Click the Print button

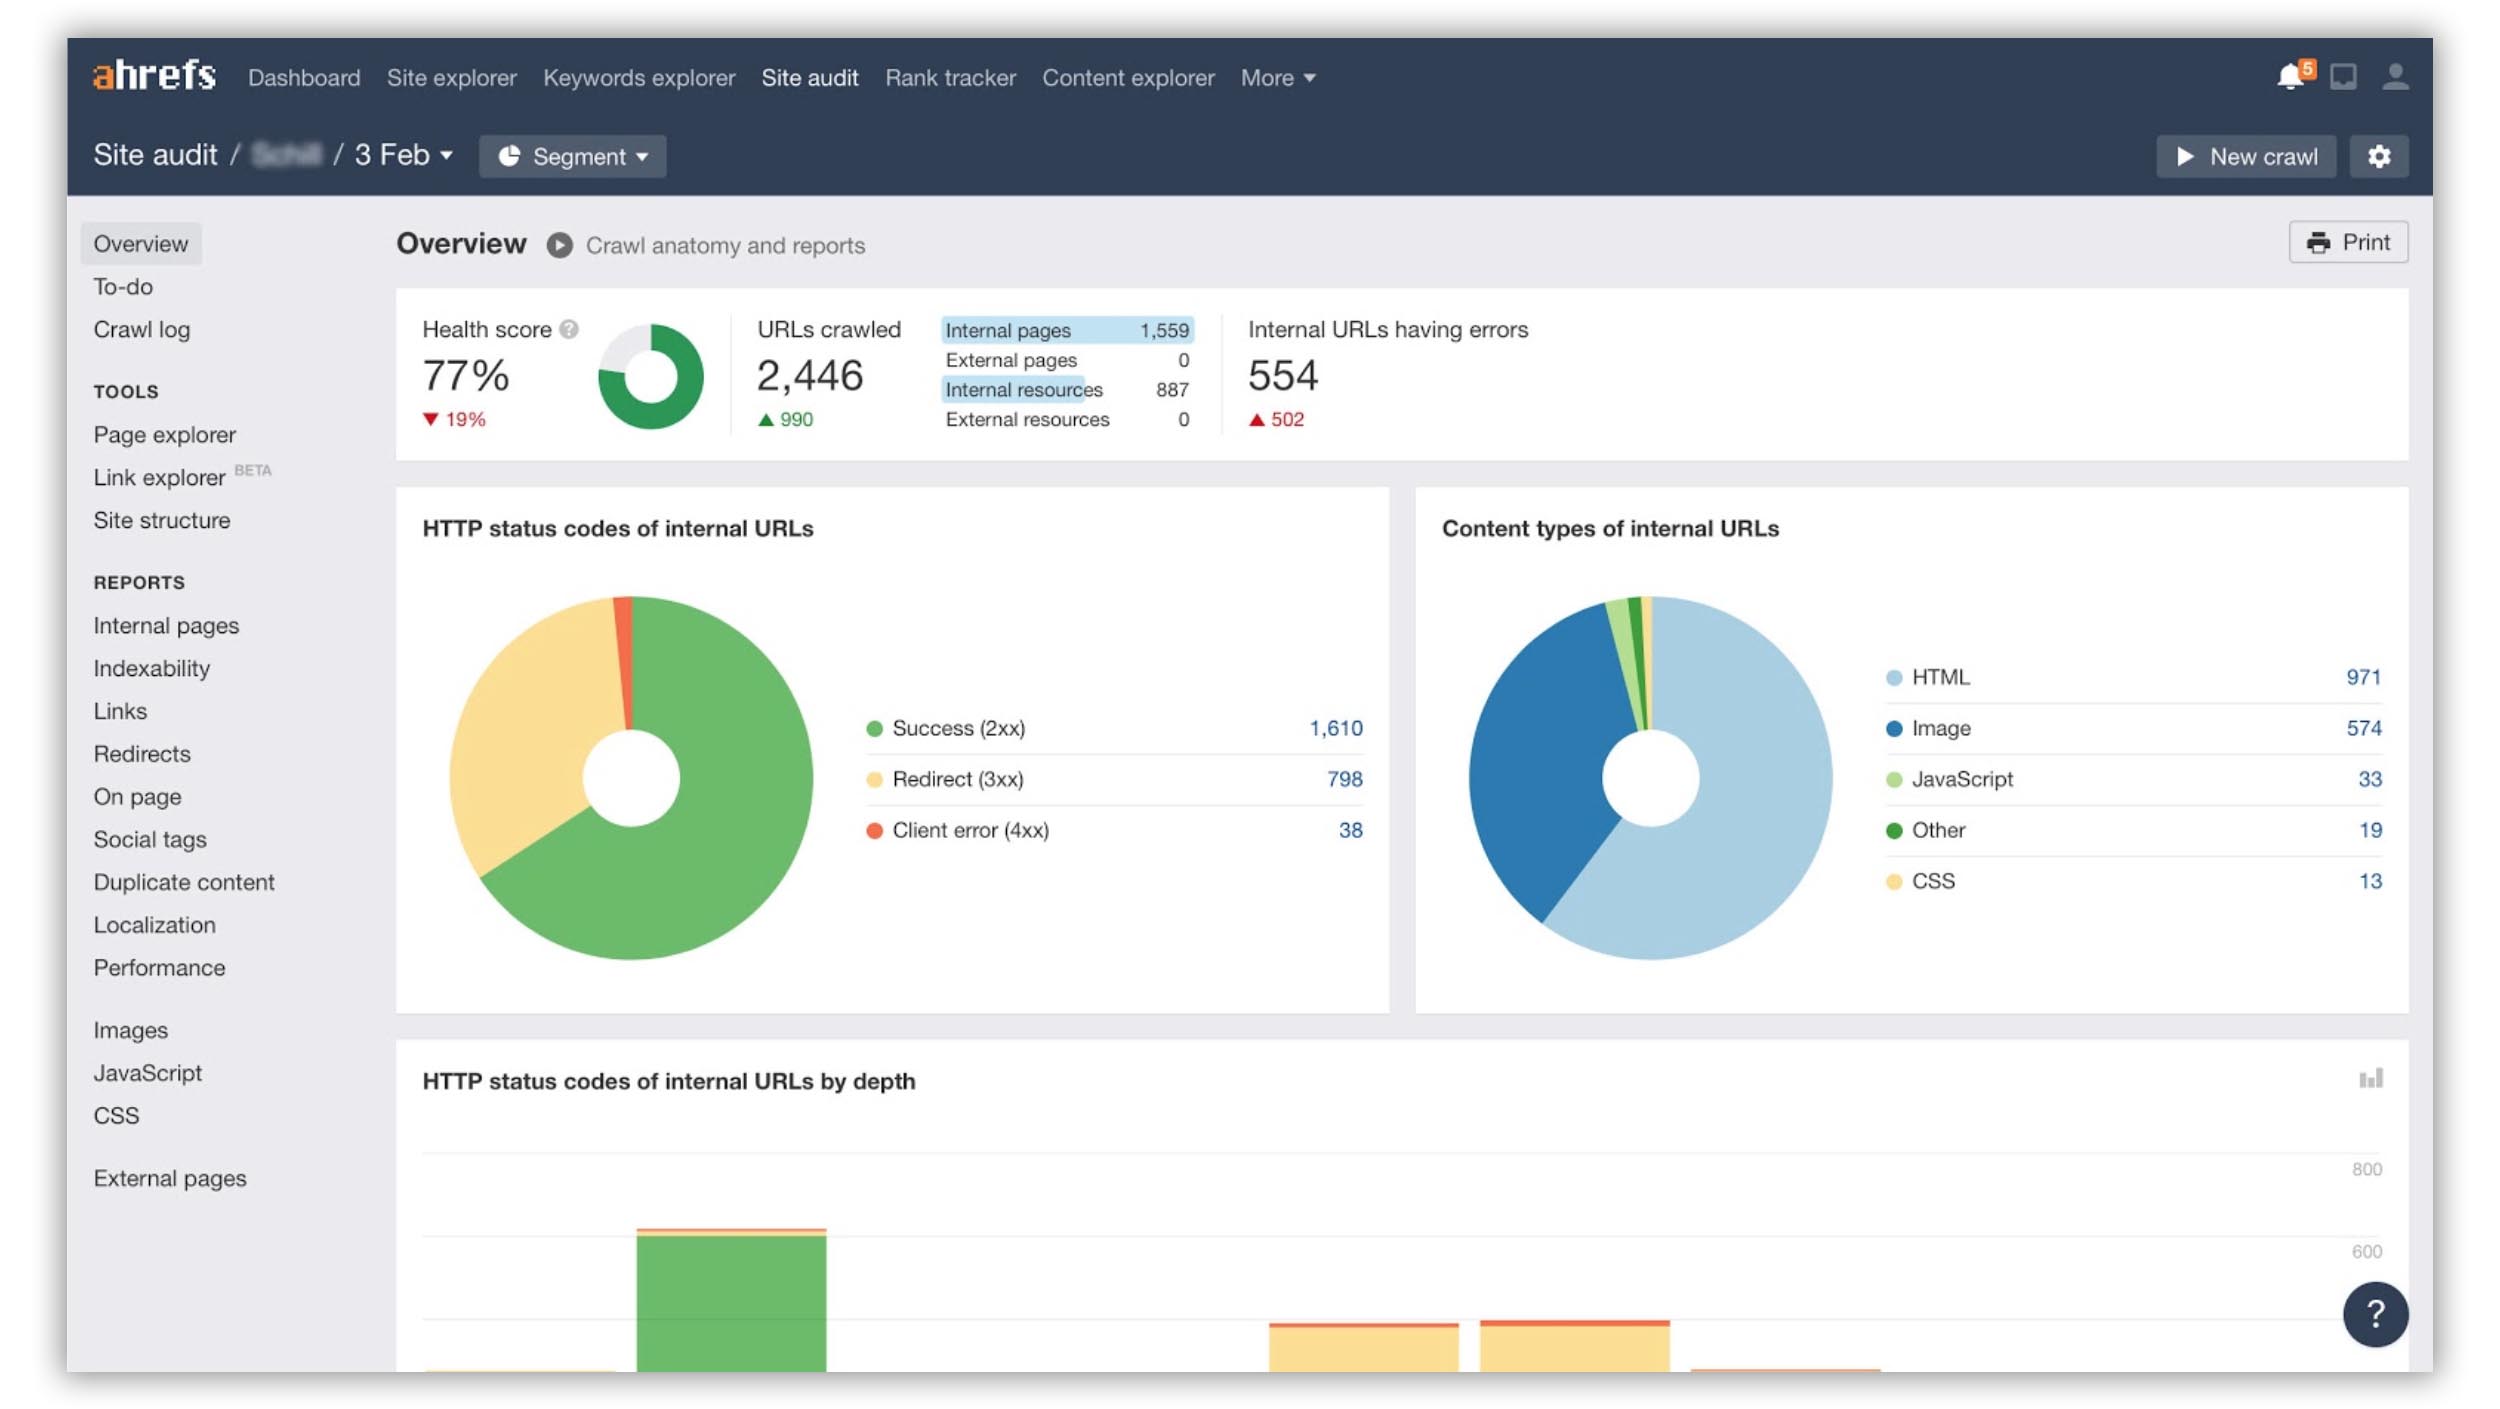[2348, 242]
